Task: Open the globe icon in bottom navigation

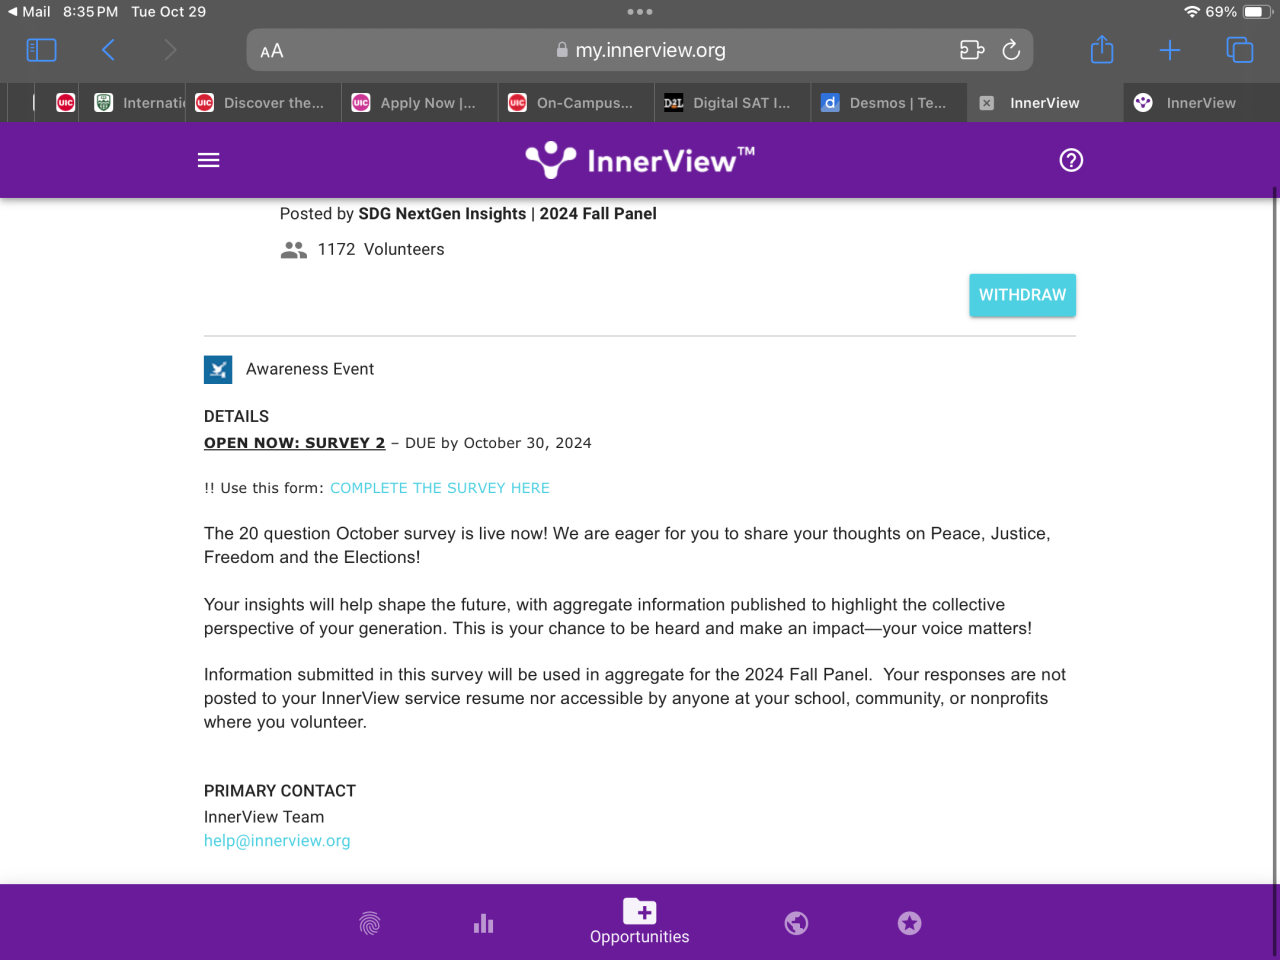Action: tap(796, 923)
